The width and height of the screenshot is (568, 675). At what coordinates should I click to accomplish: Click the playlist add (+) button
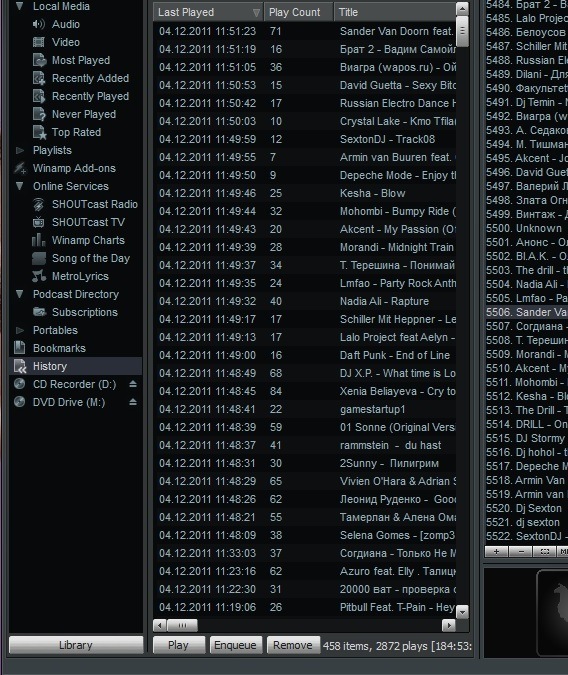pos(497,551)
